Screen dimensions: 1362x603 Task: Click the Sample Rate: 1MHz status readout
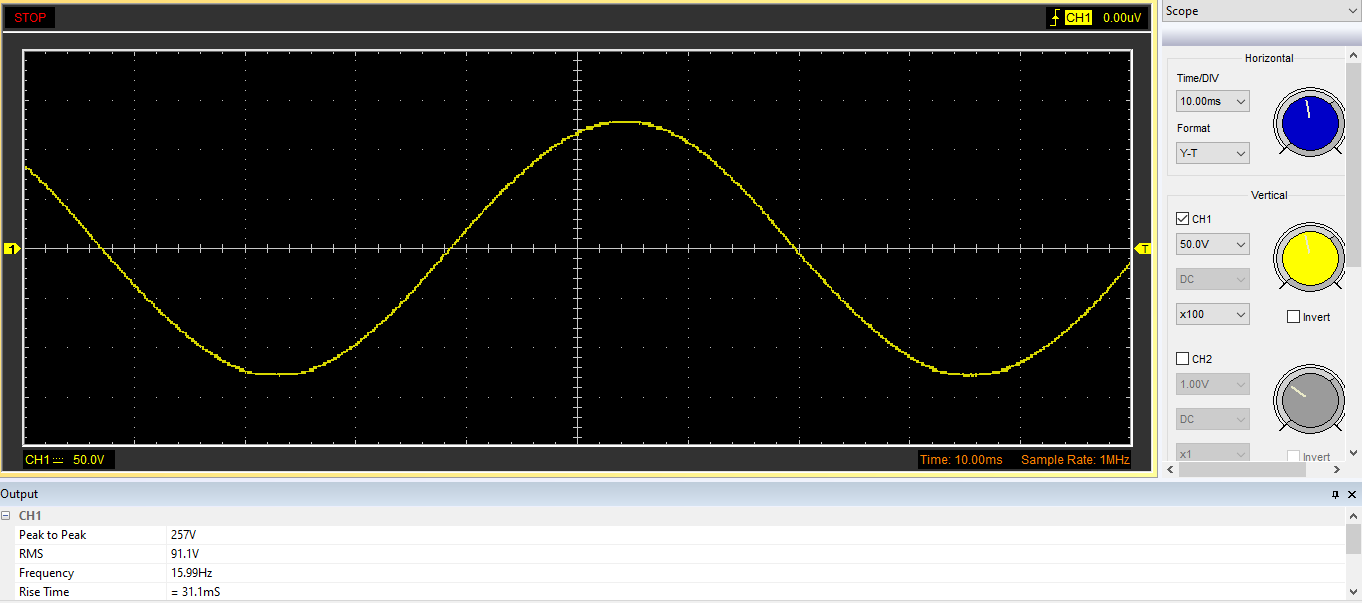(1075, 460)
